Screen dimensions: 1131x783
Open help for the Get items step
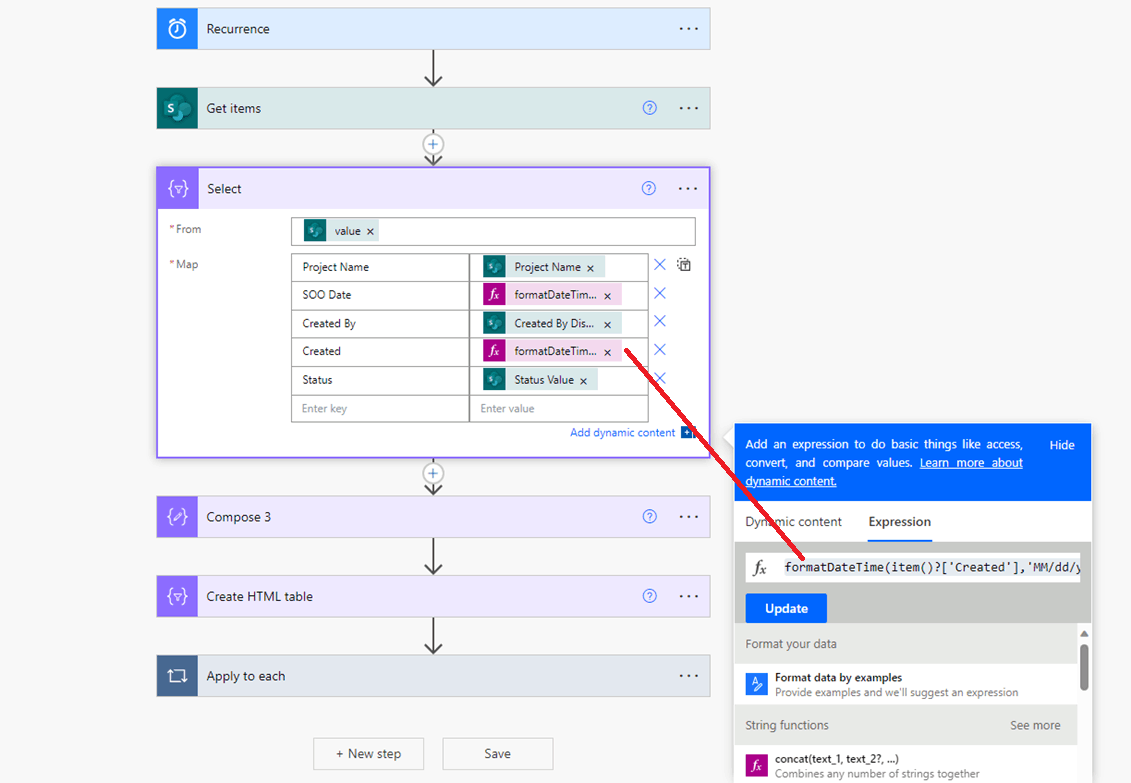tap(649, 108)
